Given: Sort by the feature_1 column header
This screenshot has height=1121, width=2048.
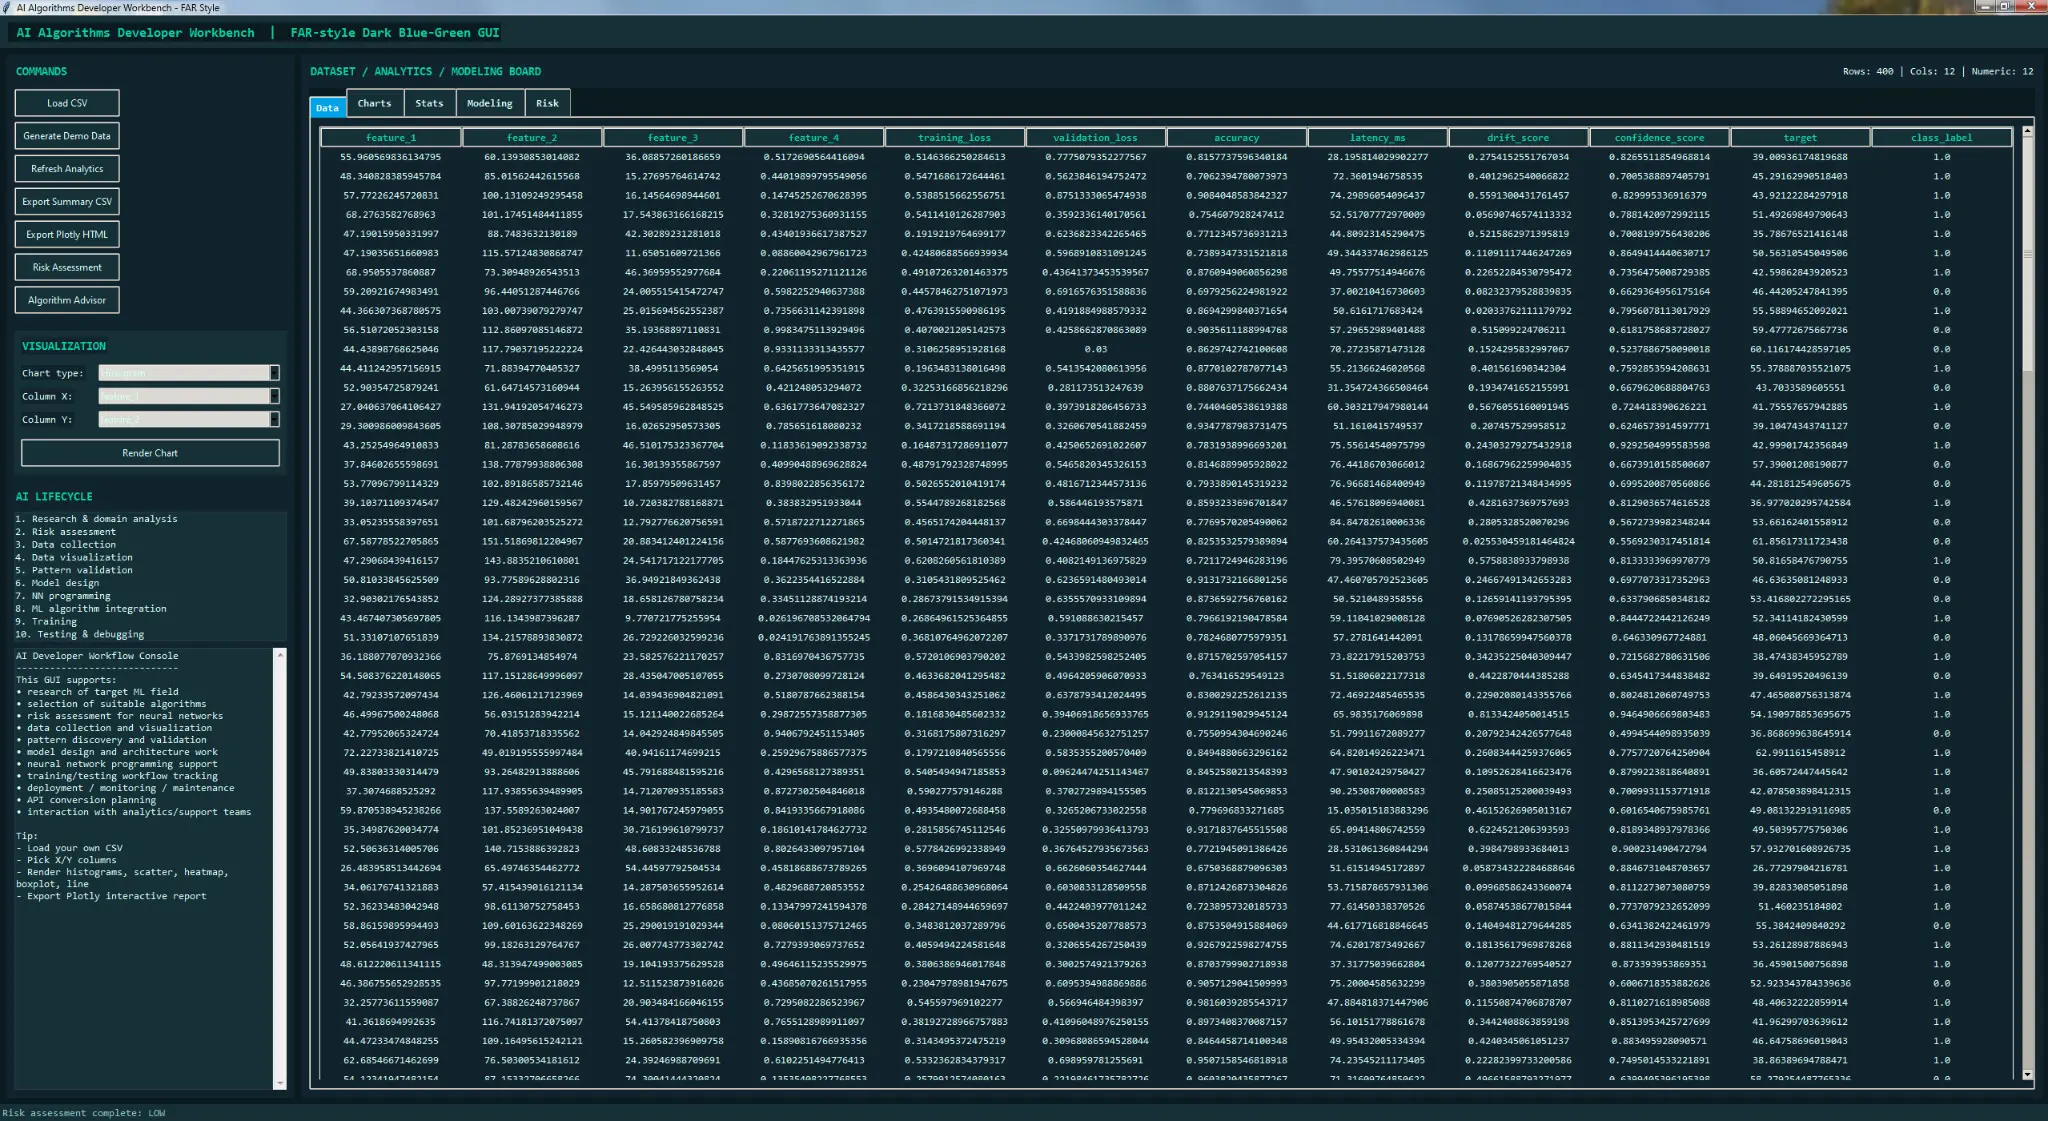Looking at the screenshot, I should [x=391, y=138].
